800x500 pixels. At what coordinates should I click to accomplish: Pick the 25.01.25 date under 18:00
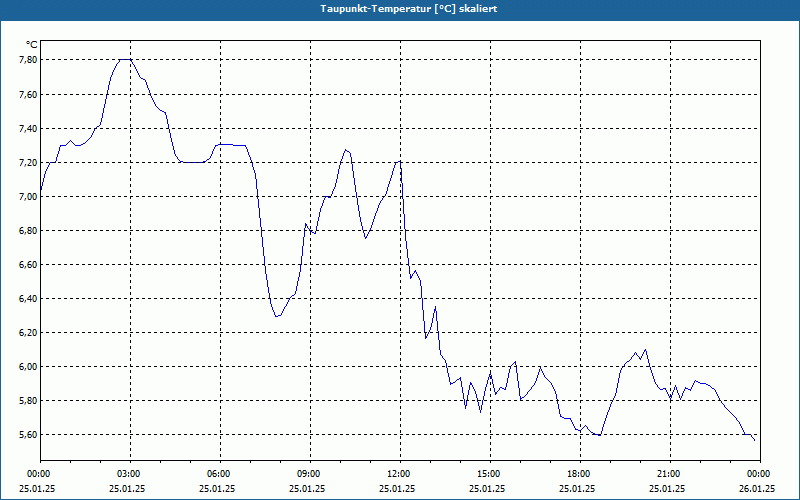tap(577, 488)
